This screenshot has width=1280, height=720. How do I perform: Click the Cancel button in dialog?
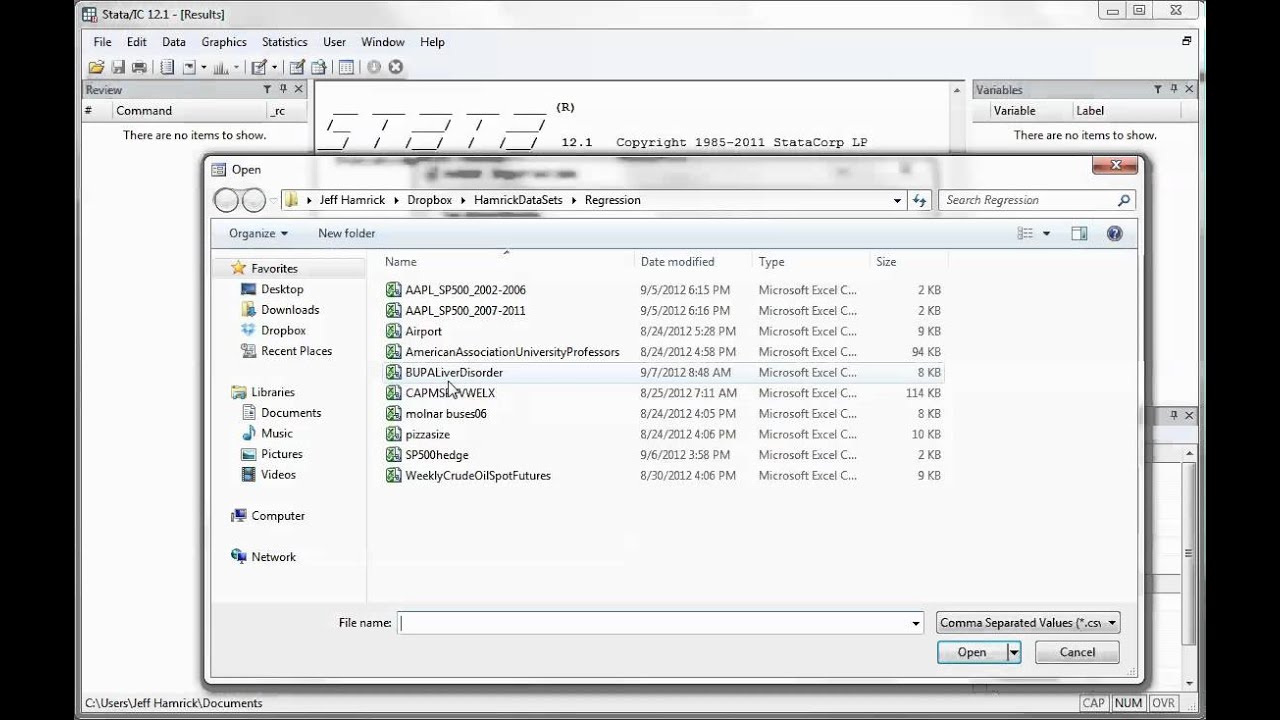tap(1077, 652)
